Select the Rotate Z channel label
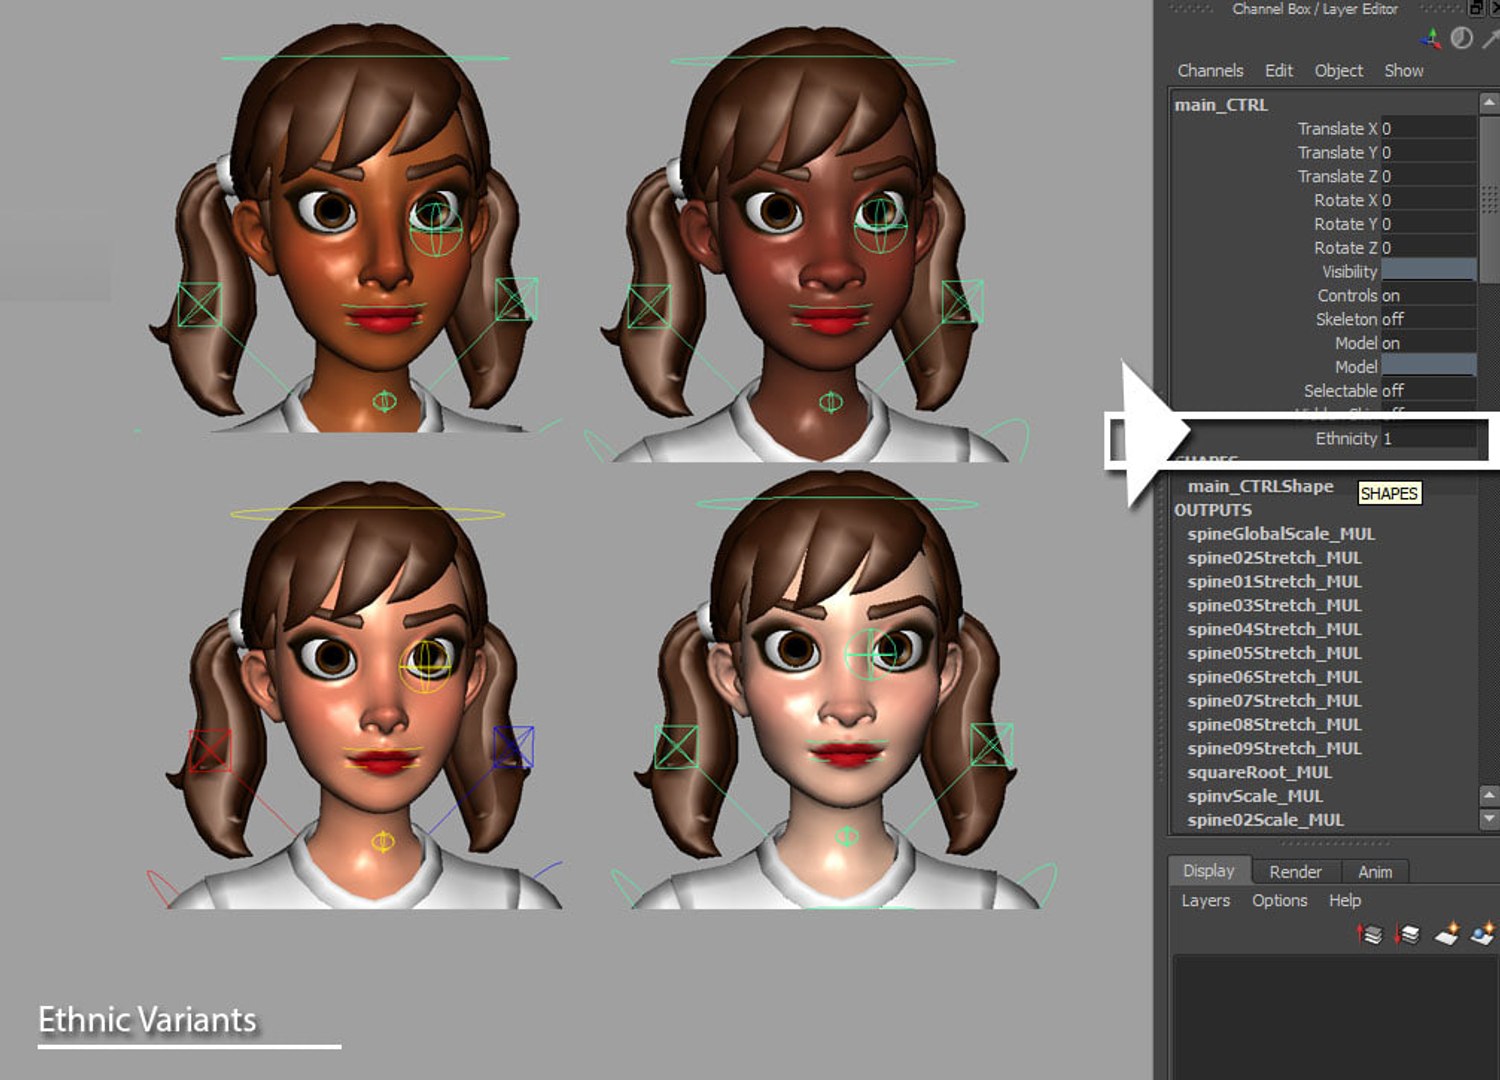The height and width of the screenshot is (1080, 1500). pos(1345,248)
